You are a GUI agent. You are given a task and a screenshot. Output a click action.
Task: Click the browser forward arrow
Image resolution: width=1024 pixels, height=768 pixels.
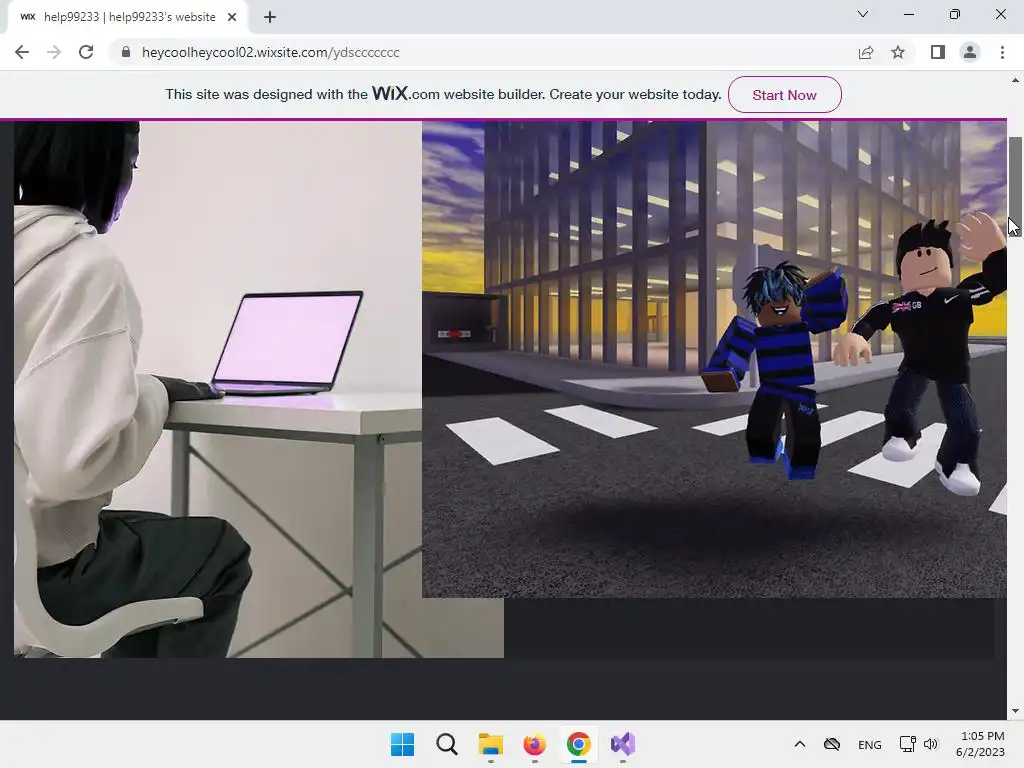(54, 52)
